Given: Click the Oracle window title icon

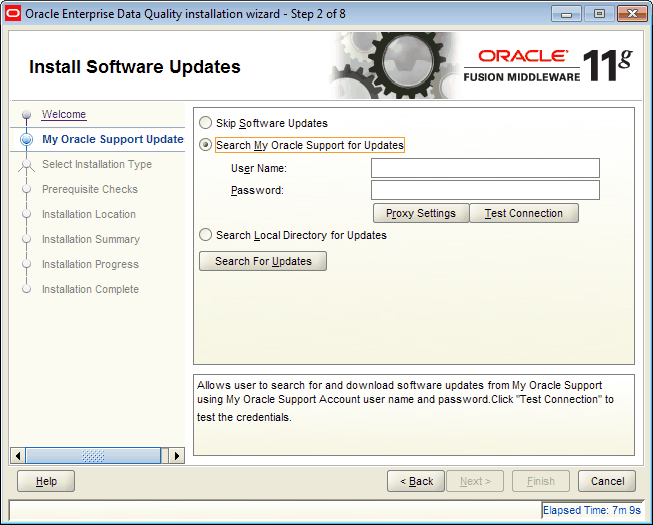Looking at the screenshot, I should click(13, 14).
